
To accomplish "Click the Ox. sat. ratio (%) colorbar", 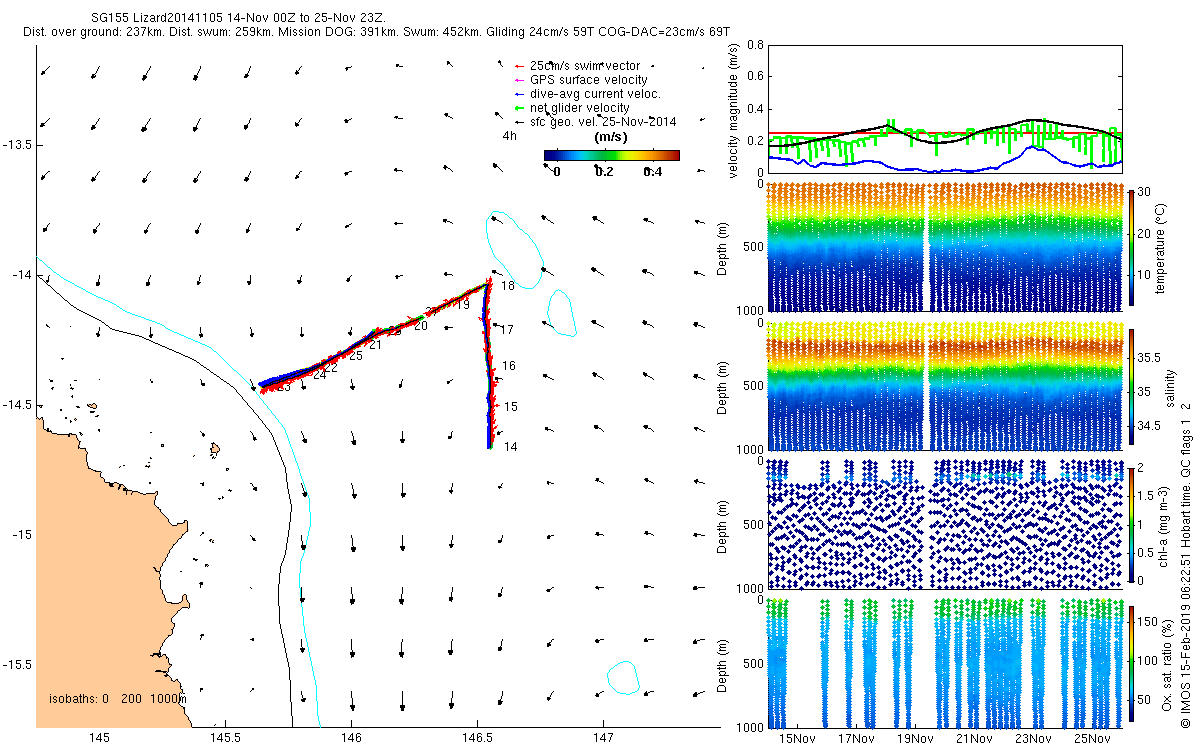I will click(1132, 661).
